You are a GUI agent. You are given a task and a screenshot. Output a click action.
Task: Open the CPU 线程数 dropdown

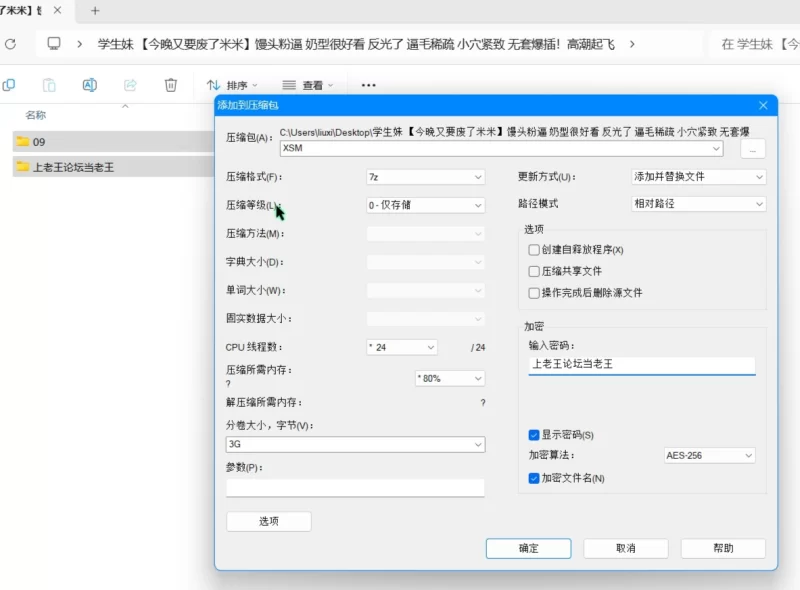tap(402, 348)
